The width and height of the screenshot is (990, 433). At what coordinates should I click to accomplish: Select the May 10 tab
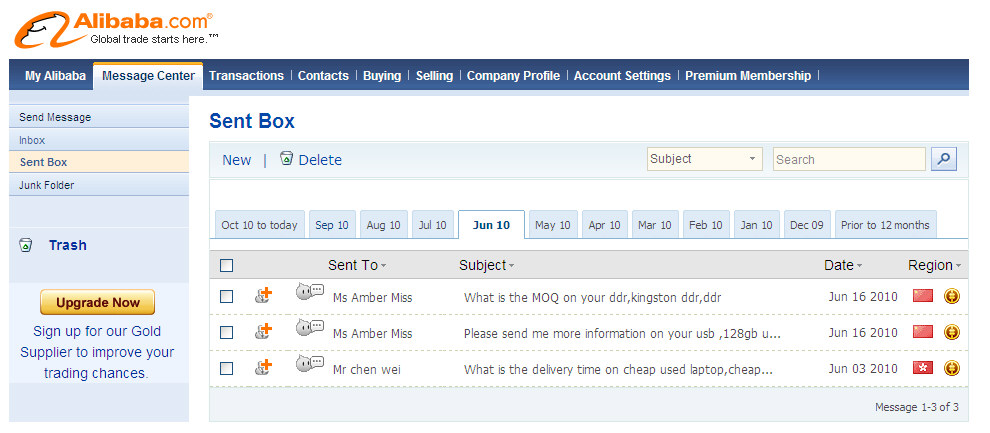[553, 225]
